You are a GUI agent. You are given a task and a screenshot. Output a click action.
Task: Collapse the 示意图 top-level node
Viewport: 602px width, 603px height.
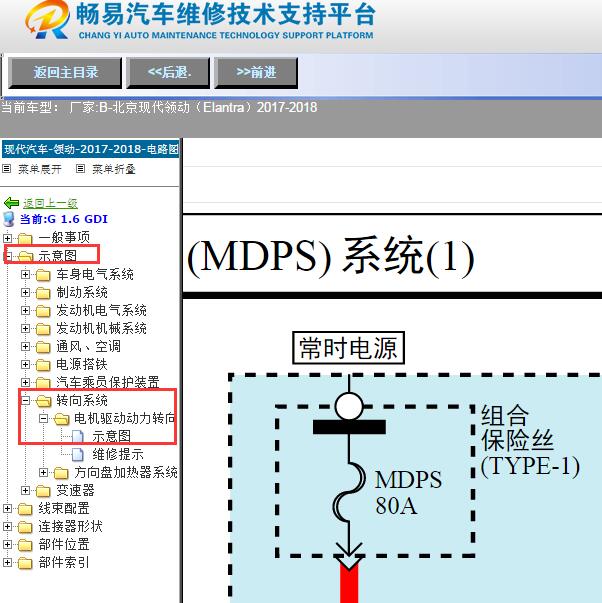click(7, 256)
